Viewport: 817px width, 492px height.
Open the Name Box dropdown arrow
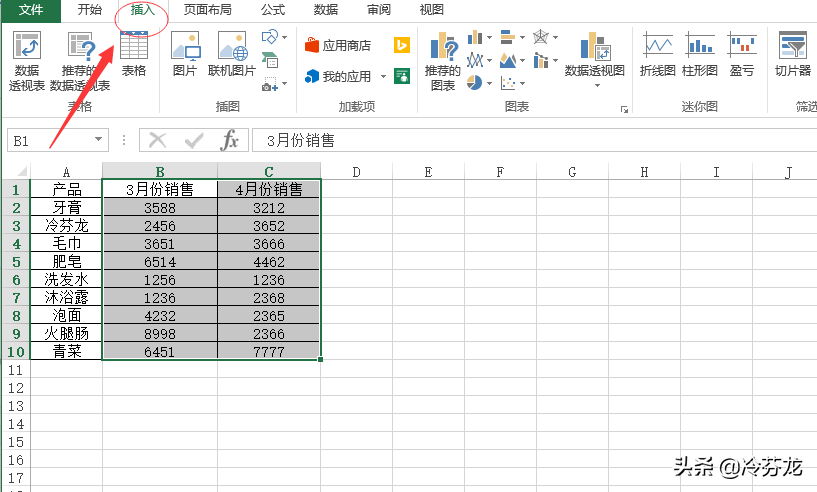98,140
